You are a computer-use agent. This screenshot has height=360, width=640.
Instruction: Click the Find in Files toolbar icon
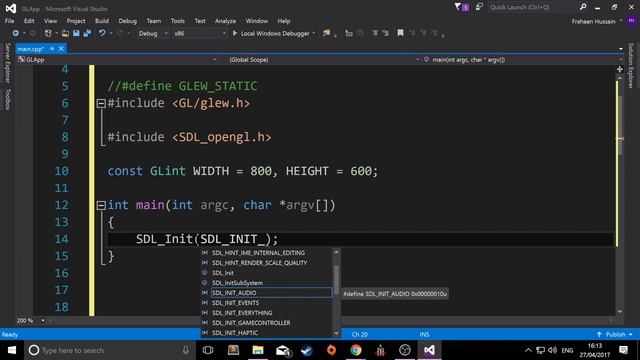point(326,33)
